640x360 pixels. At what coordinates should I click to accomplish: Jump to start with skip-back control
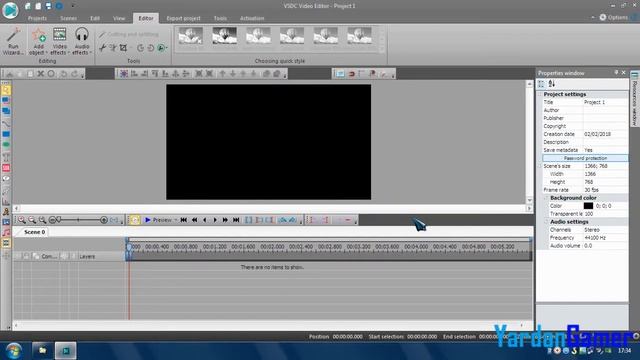(x=184, y=220)
